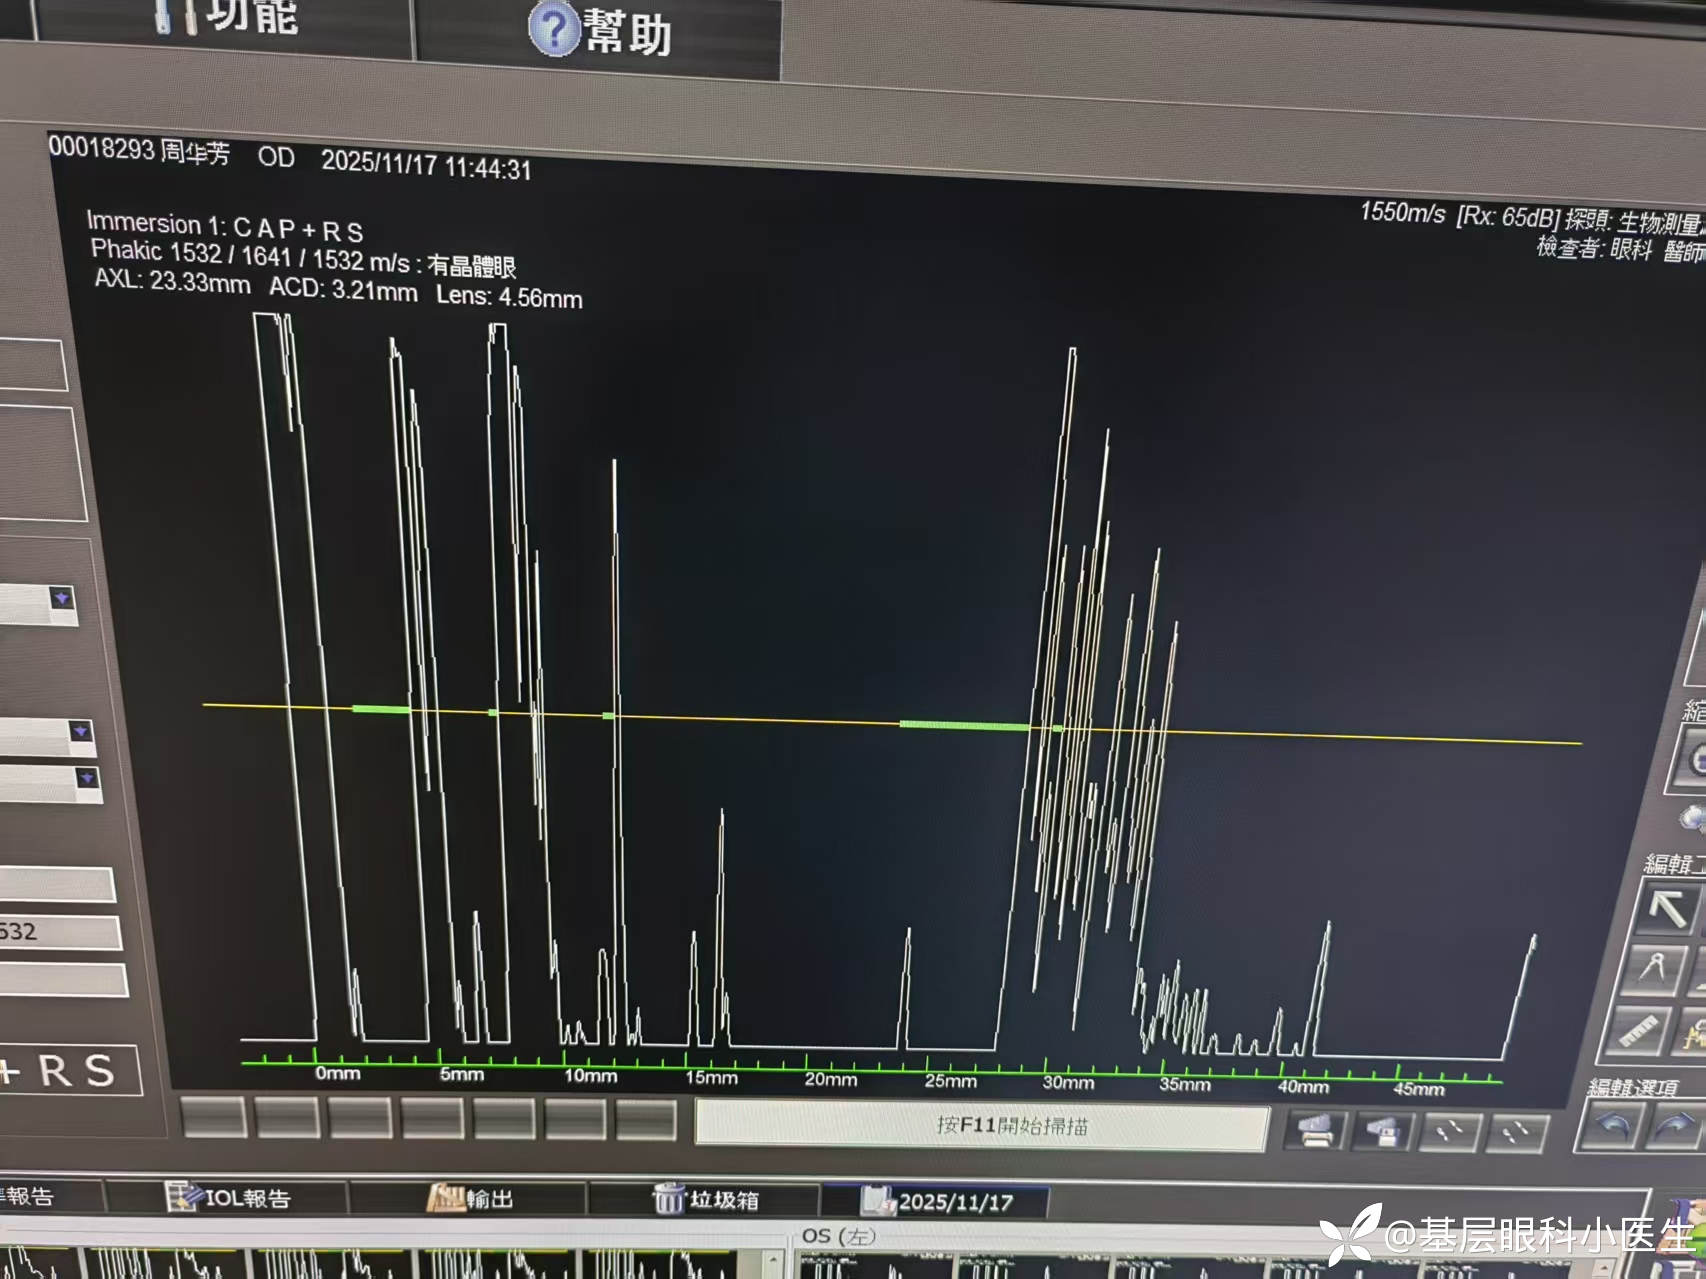This screenshot has width=1706, height=1279.
Task: Expand the middle dropdown in left panel
Action: point(82,732)
